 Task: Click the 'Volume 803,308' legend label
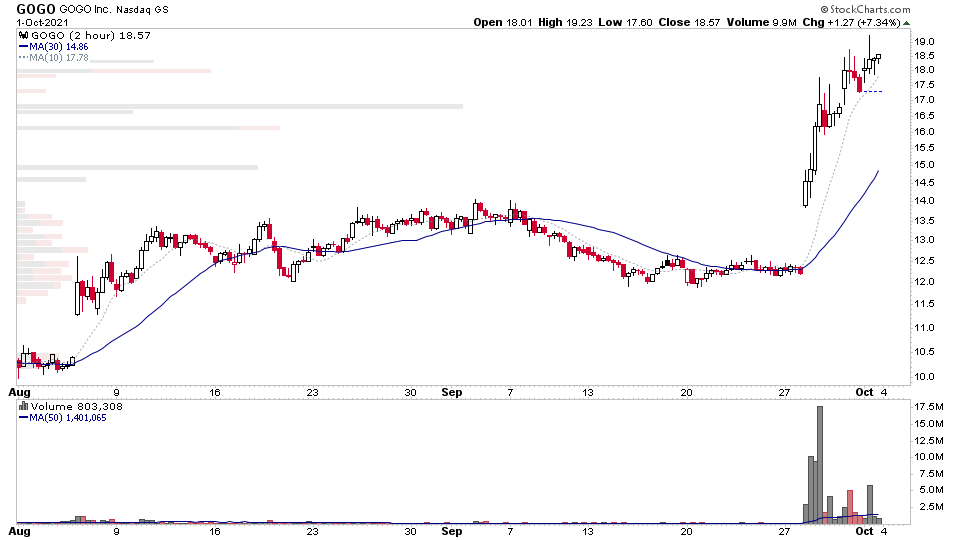coord(77,407)
